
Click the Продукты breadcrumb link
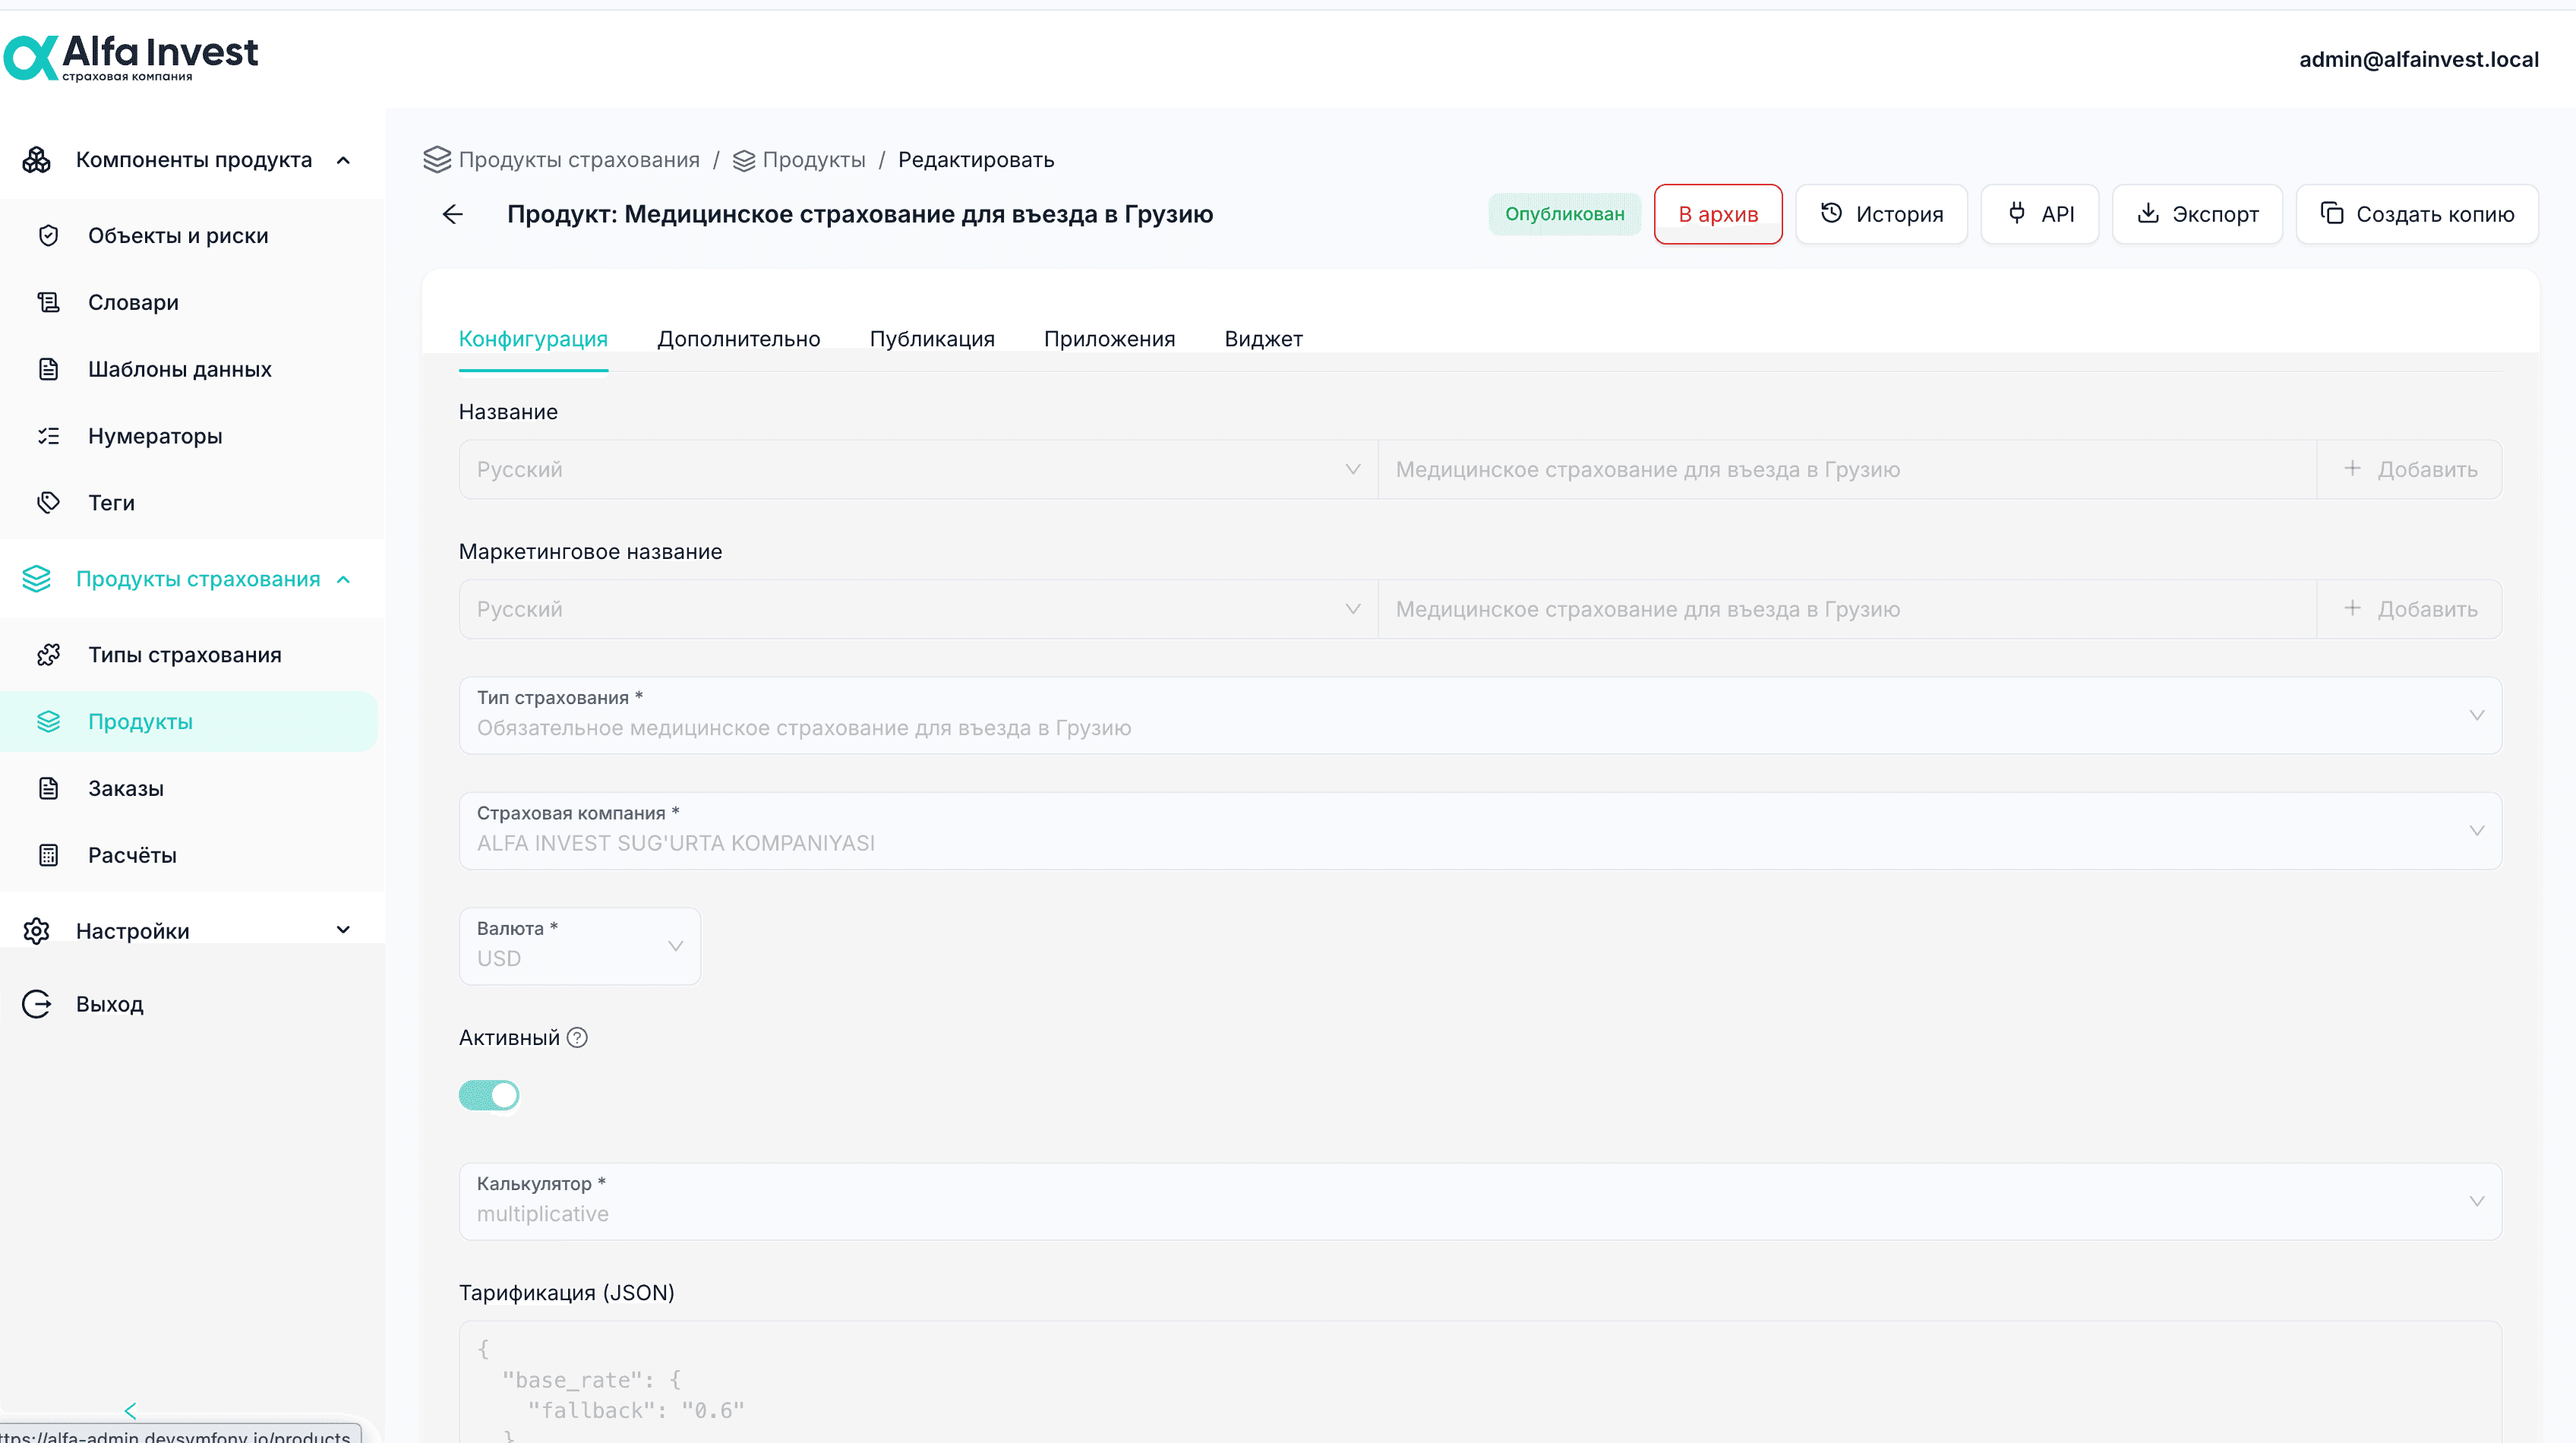click(800, 160)
